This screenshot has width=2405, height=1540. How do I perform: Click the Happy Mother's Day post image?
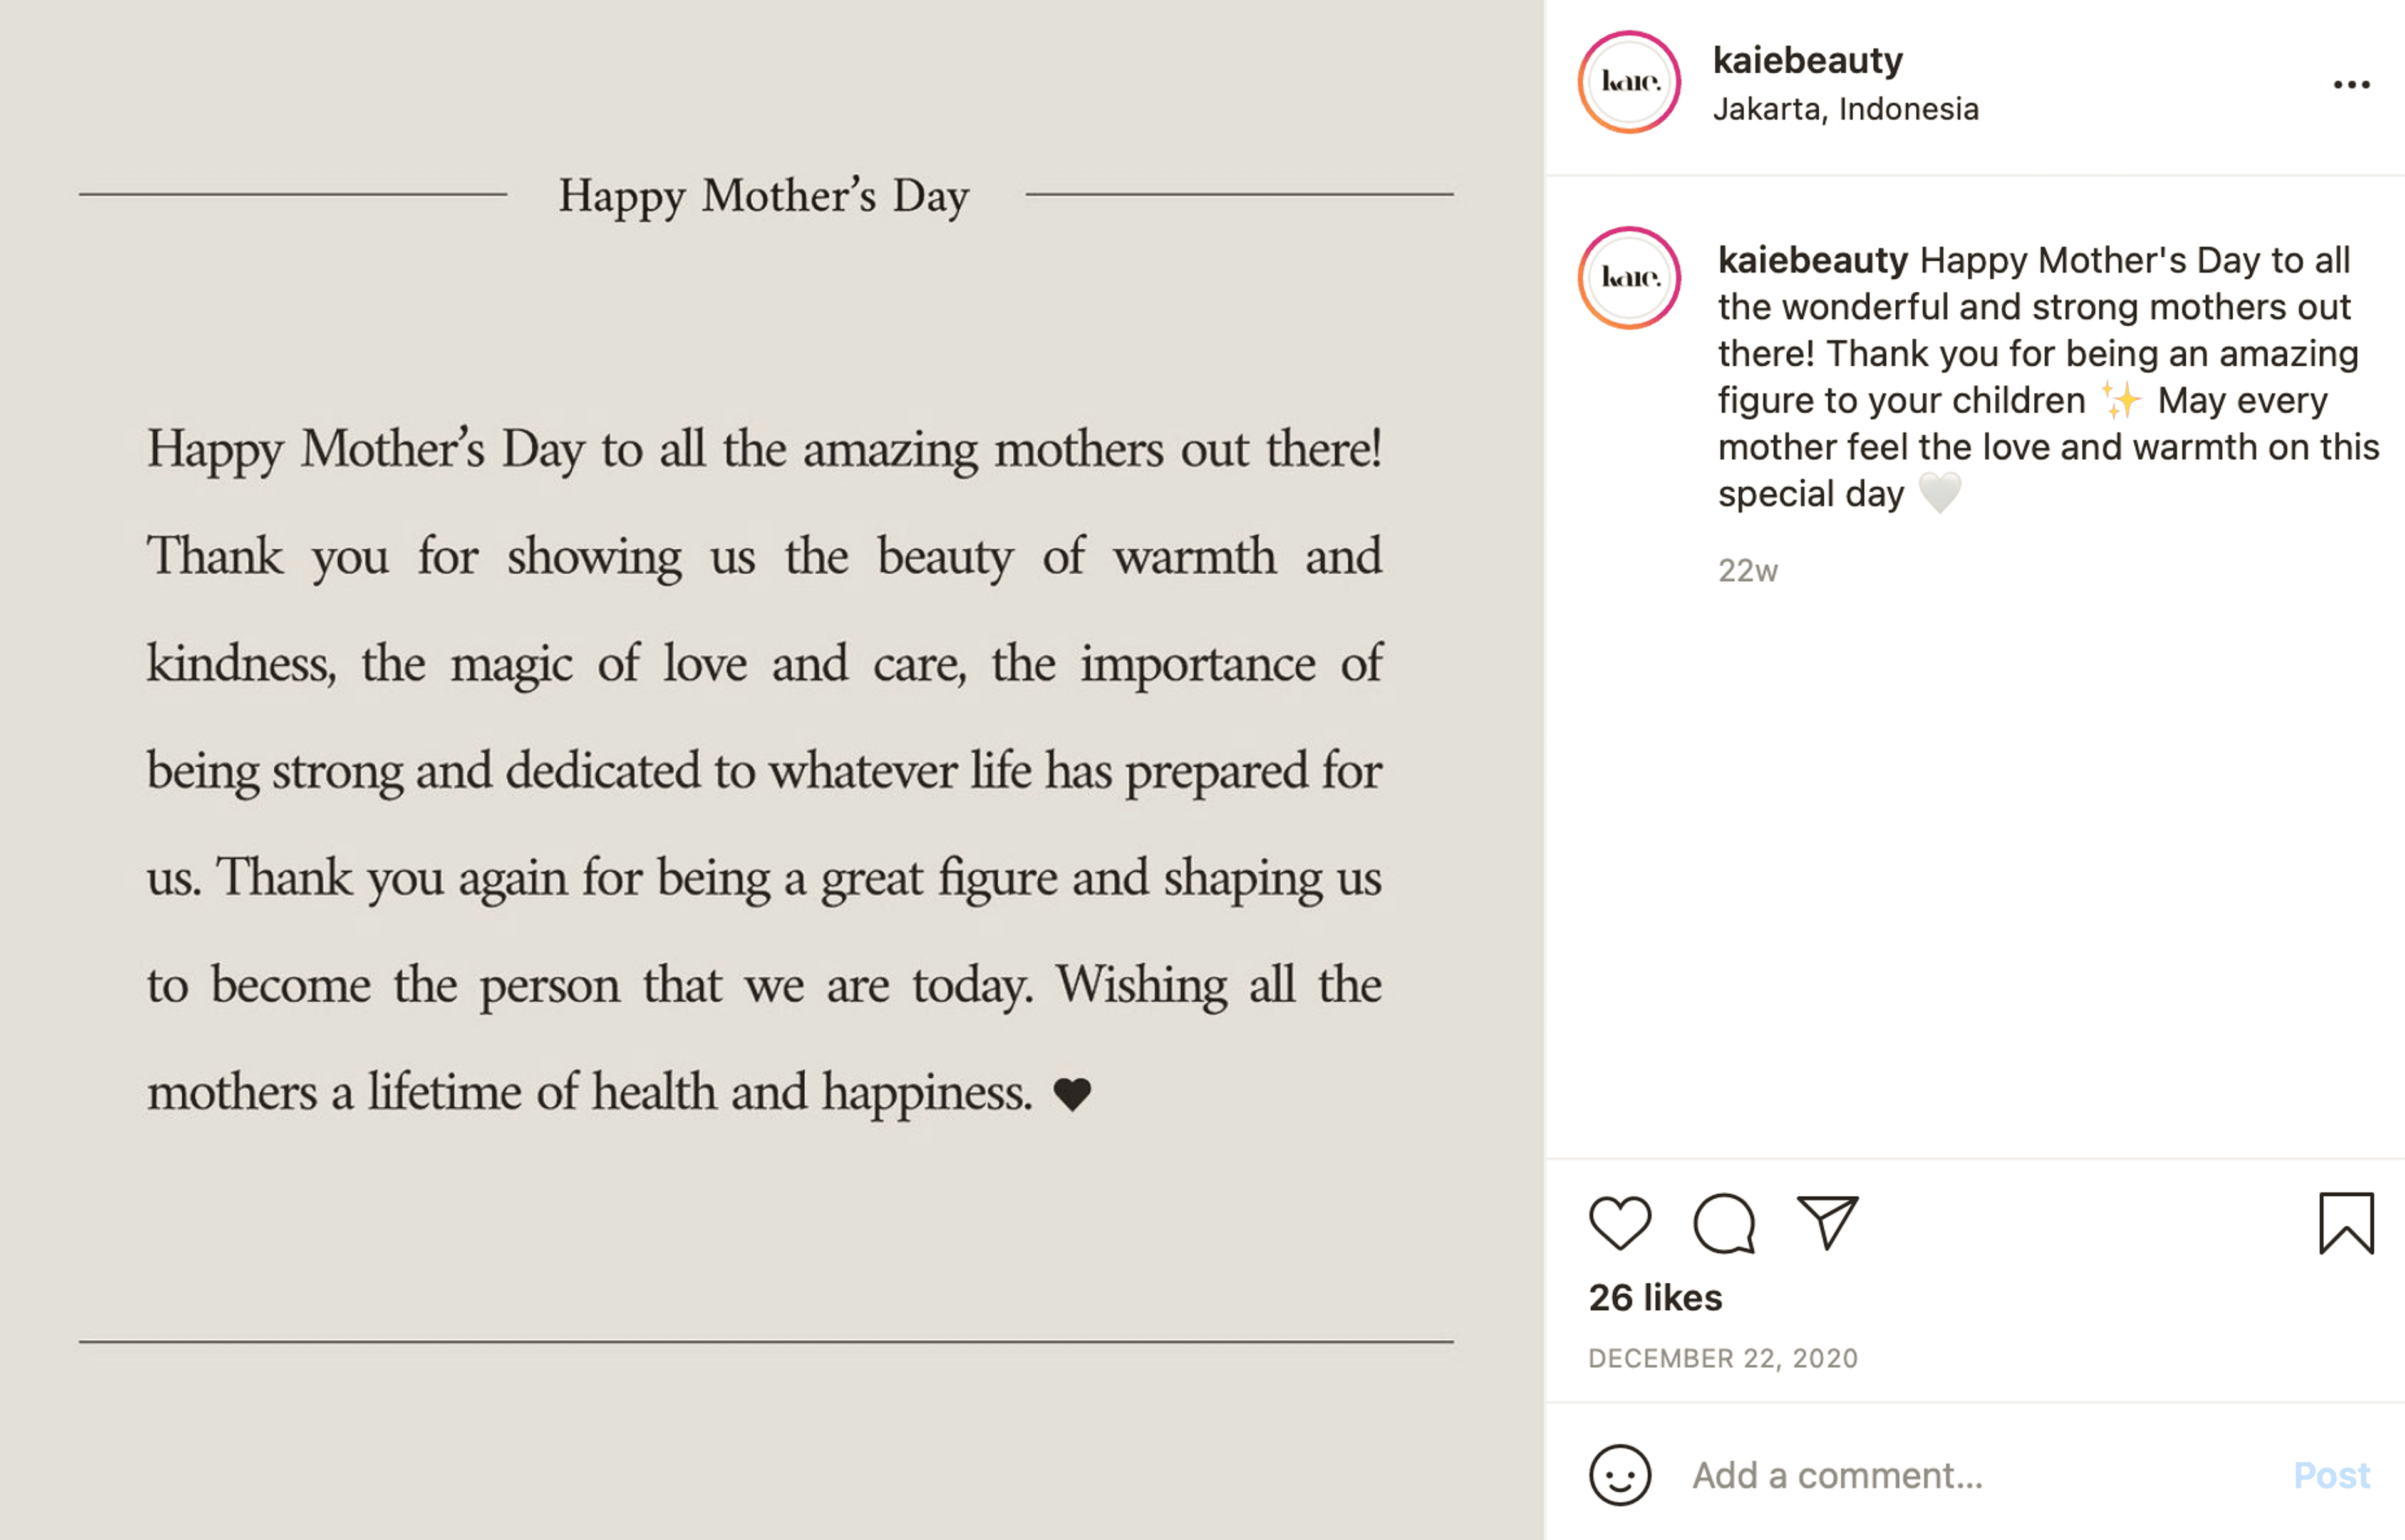coord(772,770)
